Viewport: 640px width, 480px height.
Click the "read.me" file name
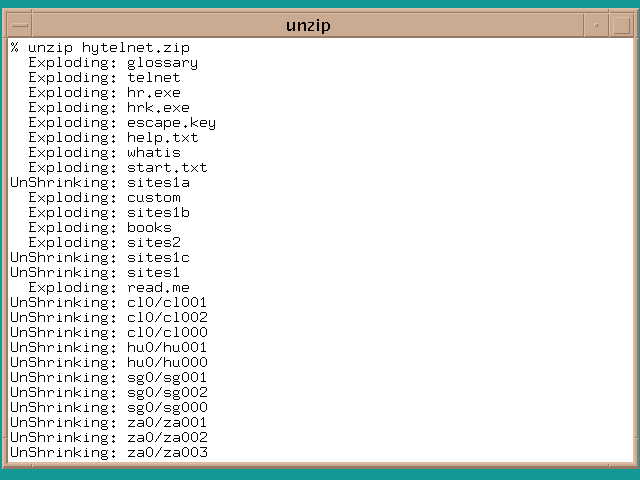(x=158, y=288)
